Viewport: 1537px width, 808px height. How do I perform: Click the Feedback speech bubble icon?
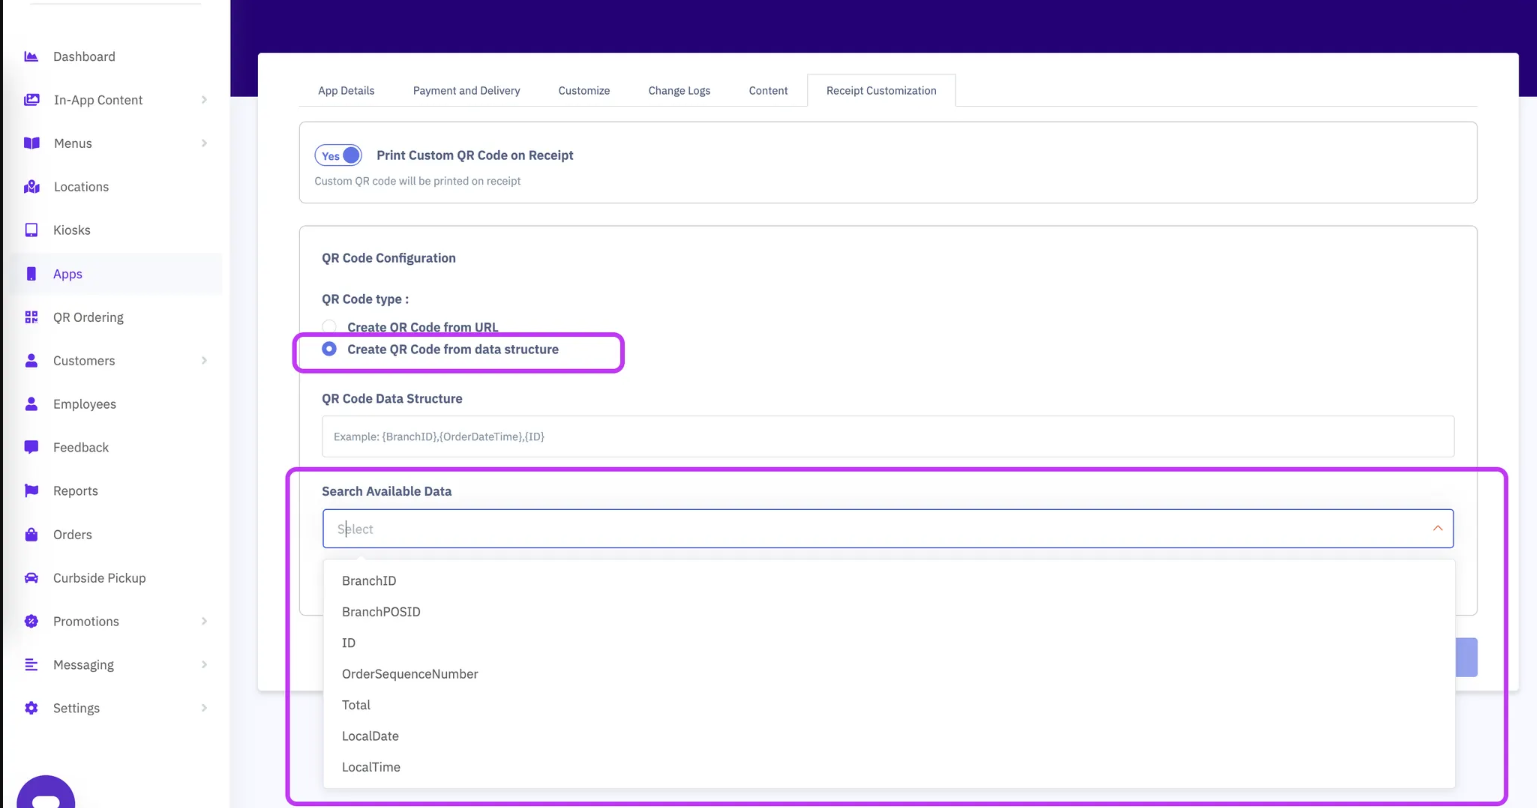tap(31, 447)
